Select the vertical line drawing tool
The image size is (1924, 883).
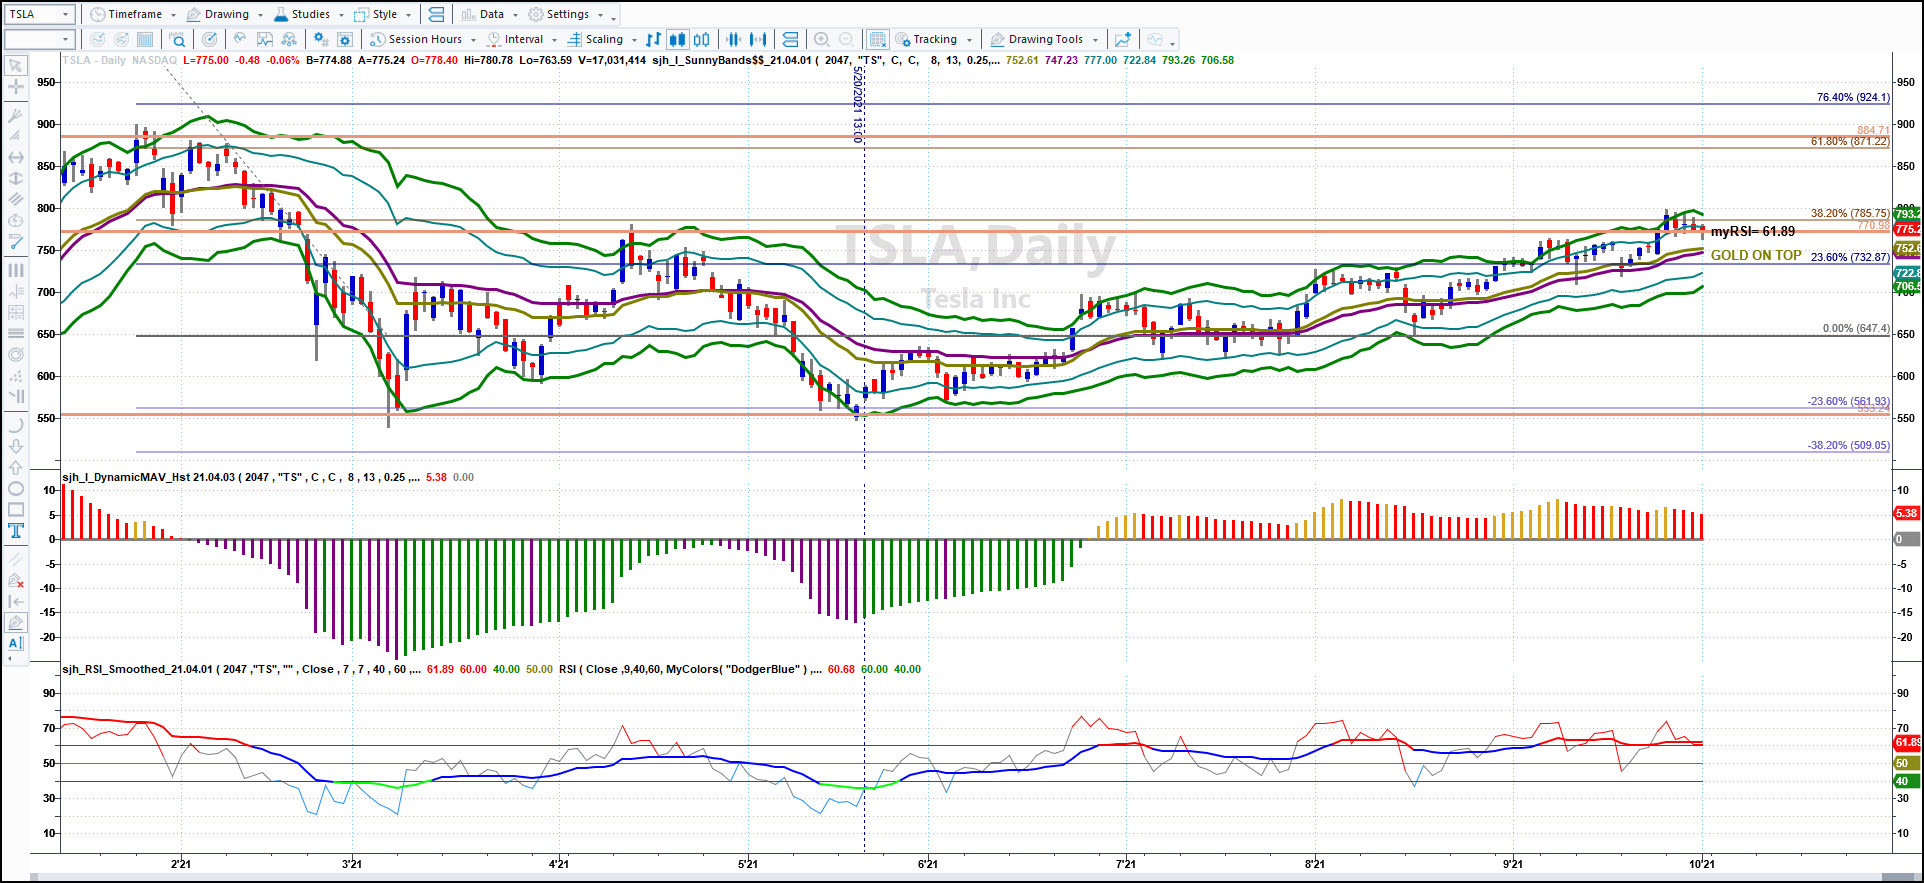tap(16, 178)
